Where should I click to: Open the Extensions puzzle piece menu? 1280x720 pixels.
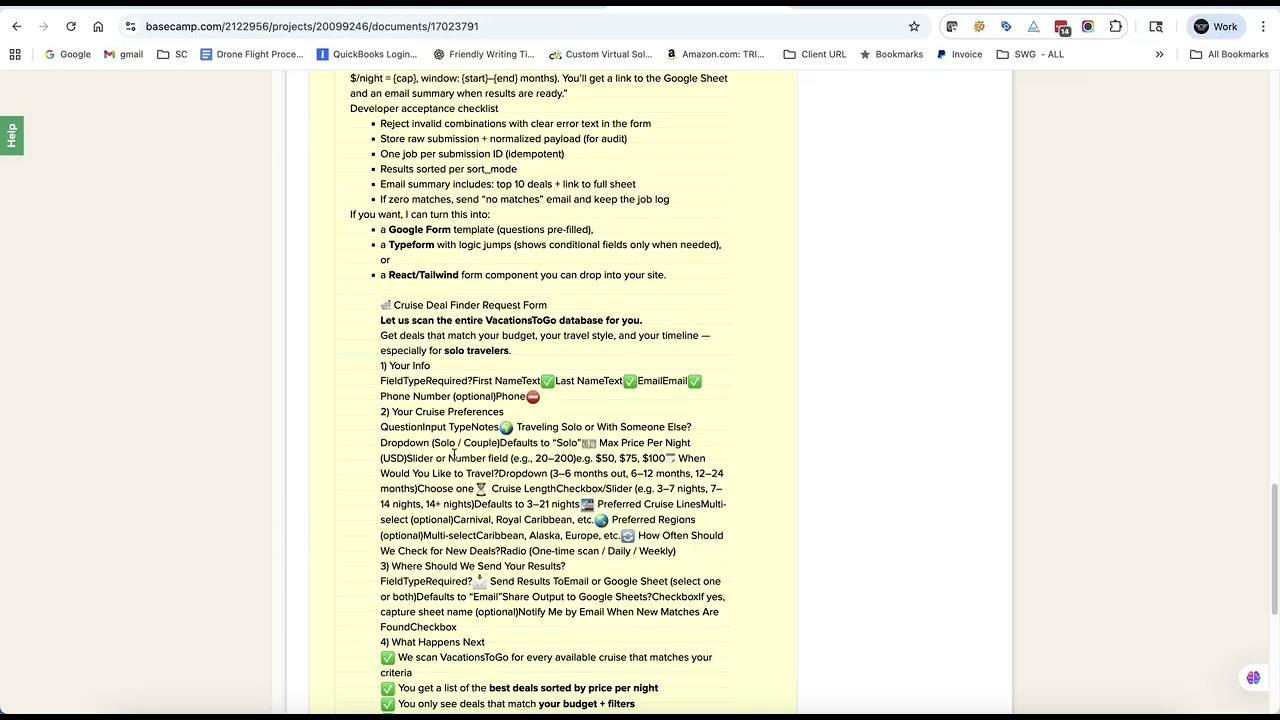(1116, 27)
